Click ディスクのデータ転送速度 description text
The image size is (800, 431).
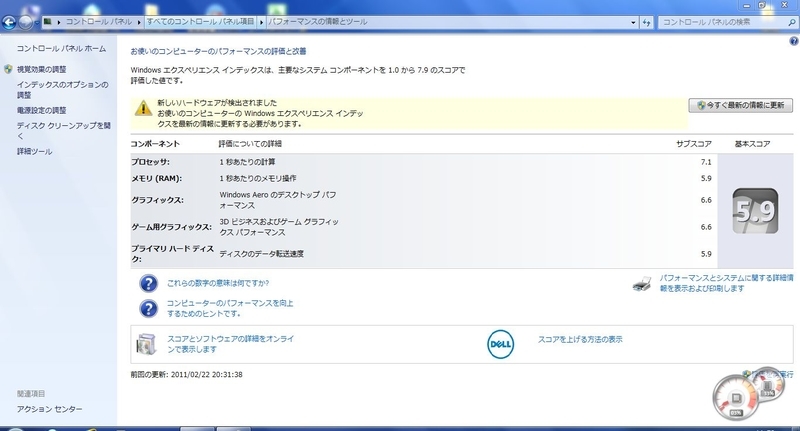coord(262,253)
